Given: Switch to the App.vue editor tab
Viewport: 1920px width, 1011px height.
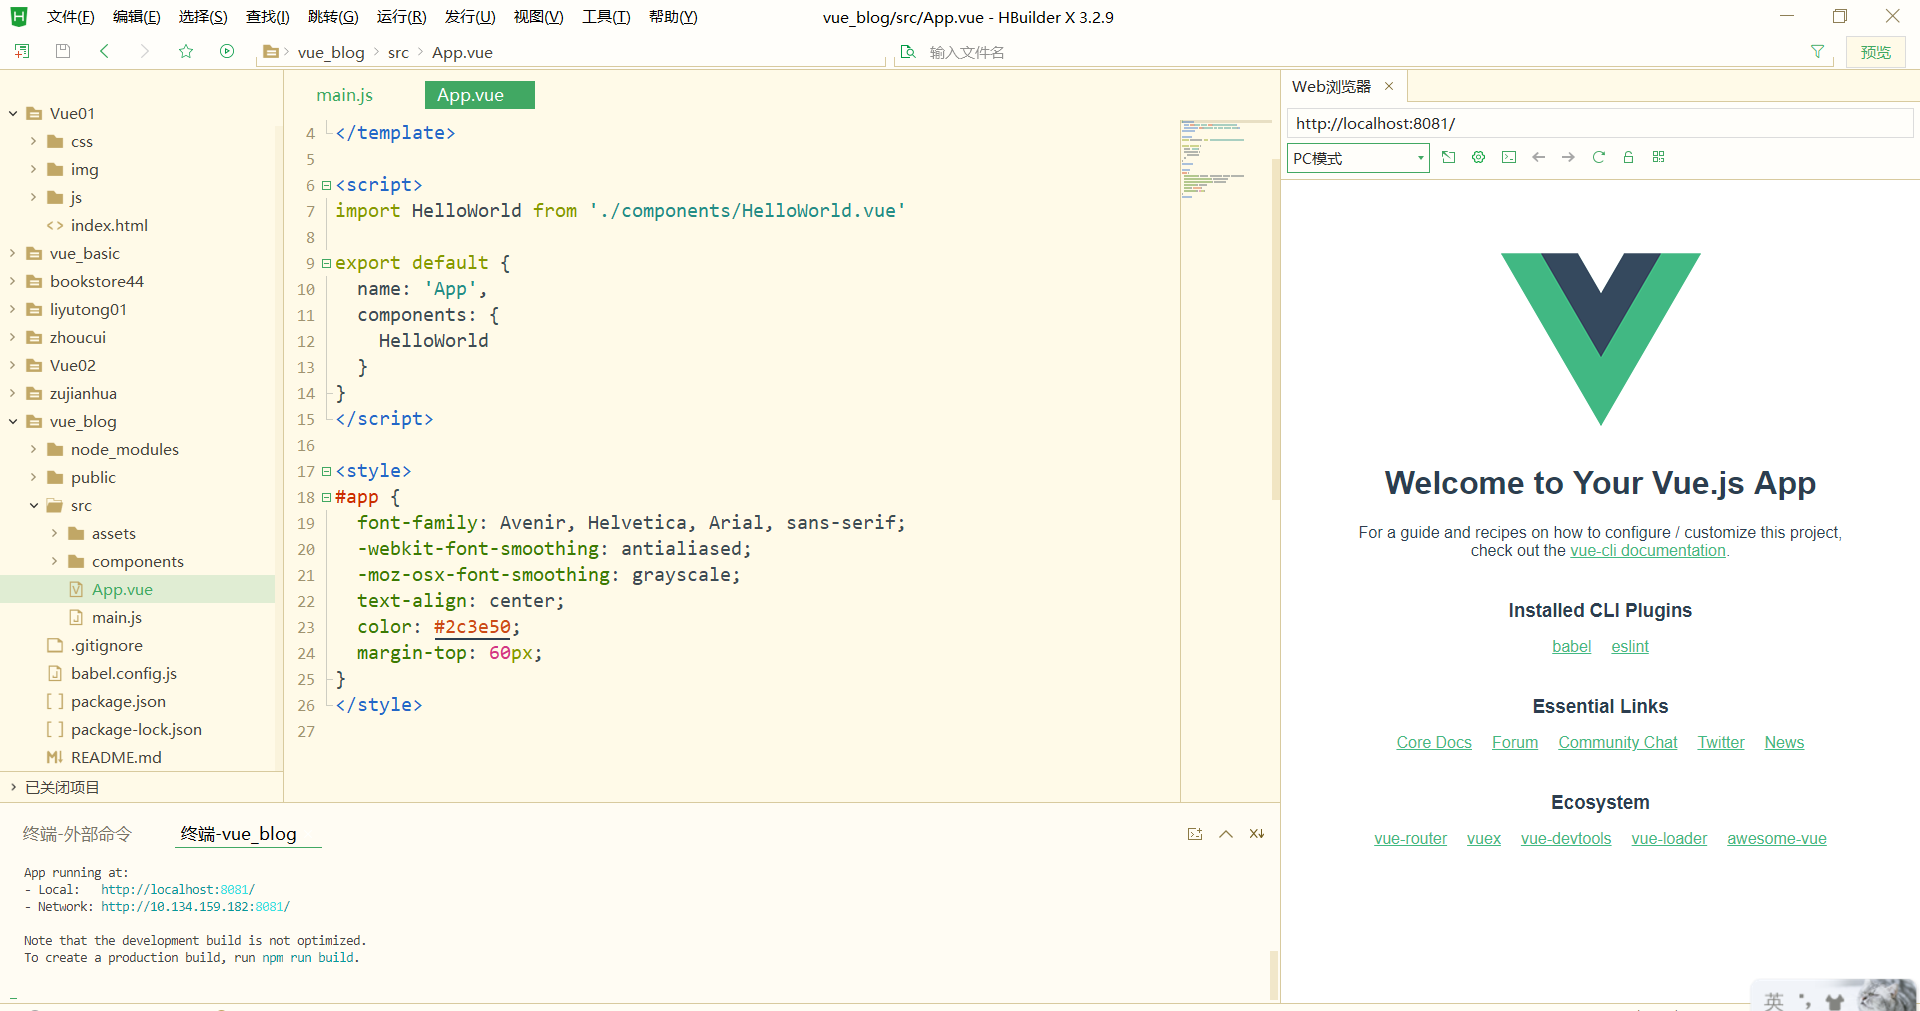Looking at the screenshot, I should coord(479,95).
